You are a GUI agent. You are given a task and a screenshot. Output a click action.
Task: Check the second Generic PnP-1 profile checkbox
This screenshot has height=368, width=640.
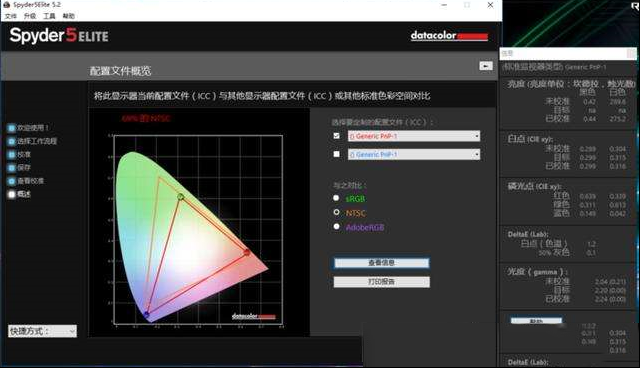click(336, 154)
